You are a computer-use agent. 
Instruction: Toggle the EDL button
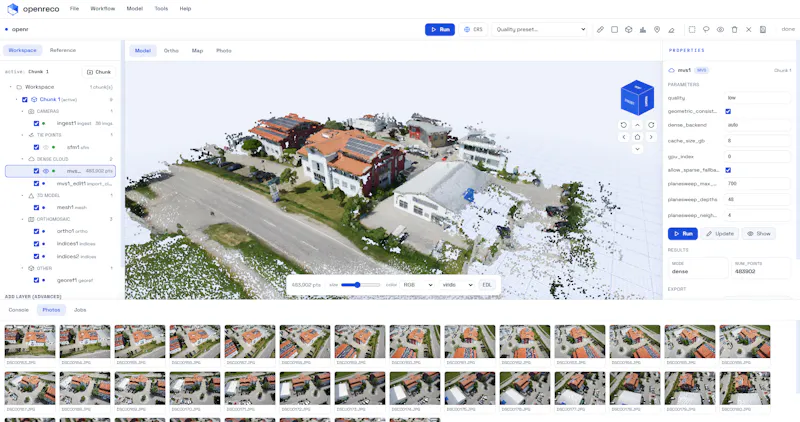487,285
